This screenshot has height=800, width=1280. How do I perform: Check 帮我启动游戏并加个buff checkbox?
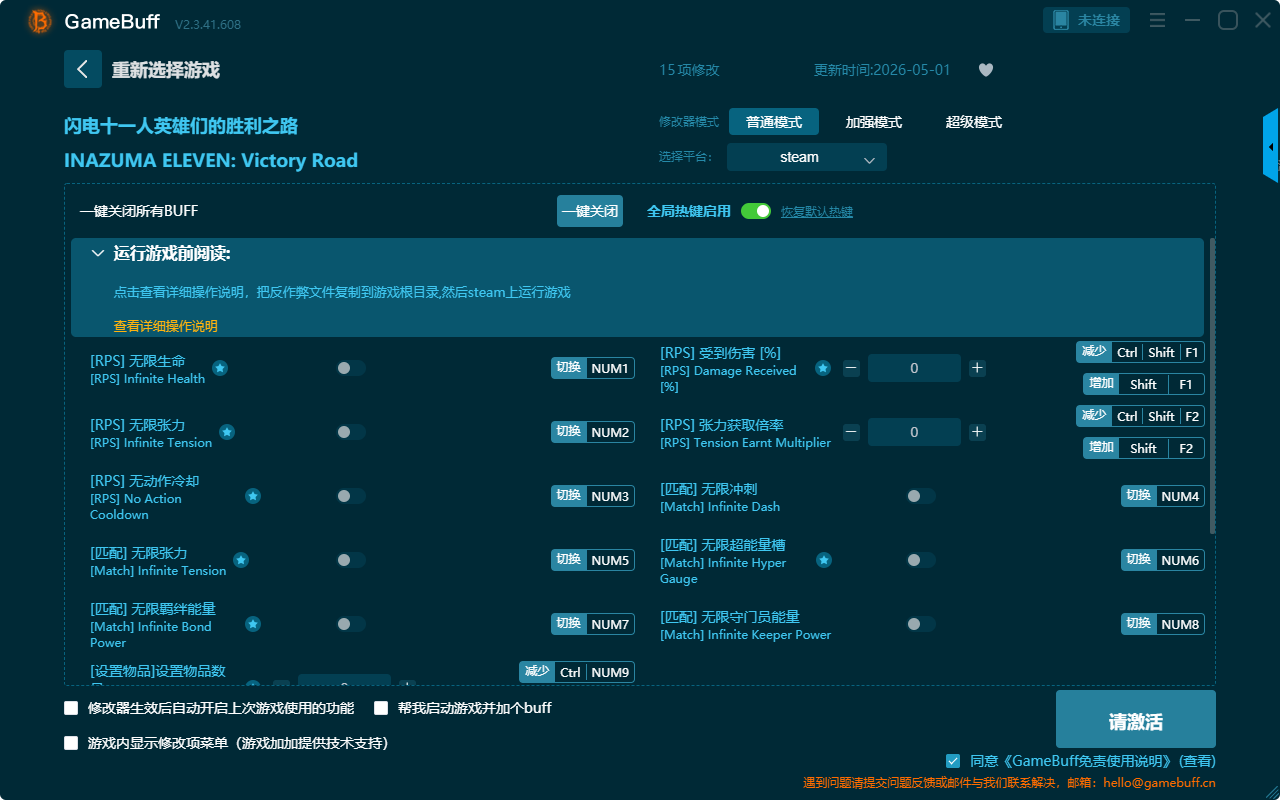pos(381,708)
